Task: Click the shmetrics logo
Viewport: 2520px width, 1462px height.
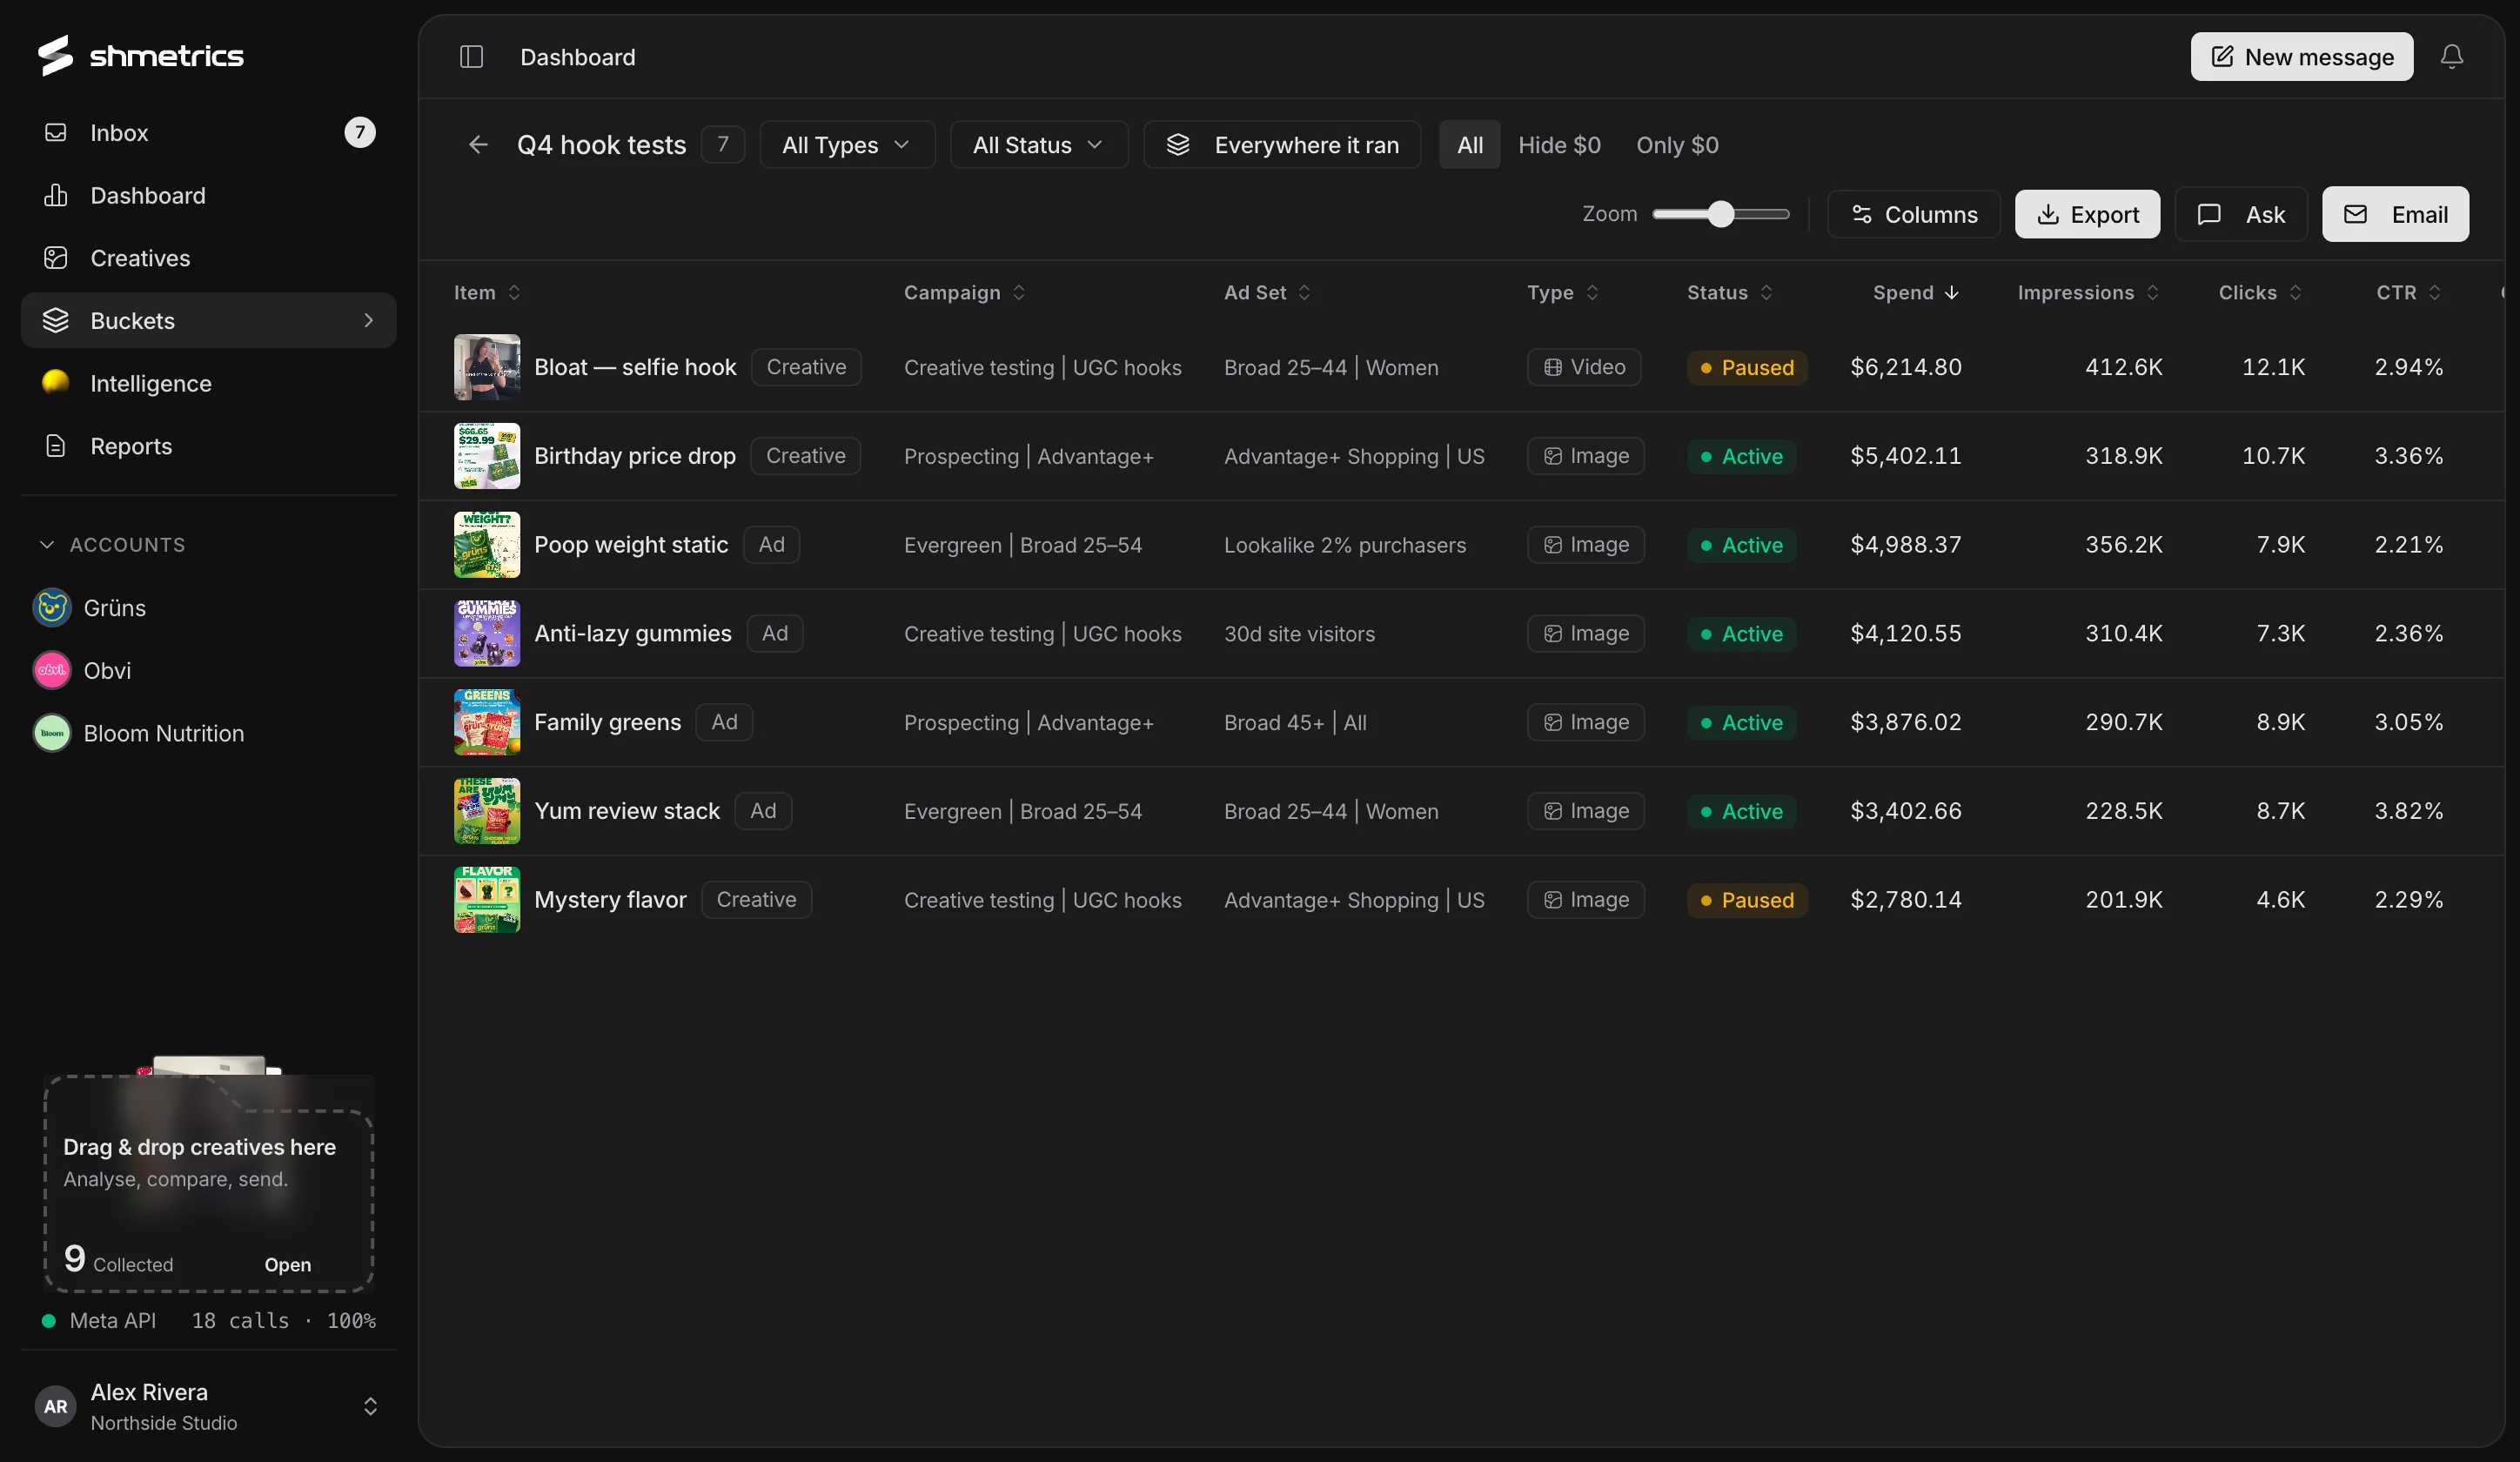Action: (141, 55)
